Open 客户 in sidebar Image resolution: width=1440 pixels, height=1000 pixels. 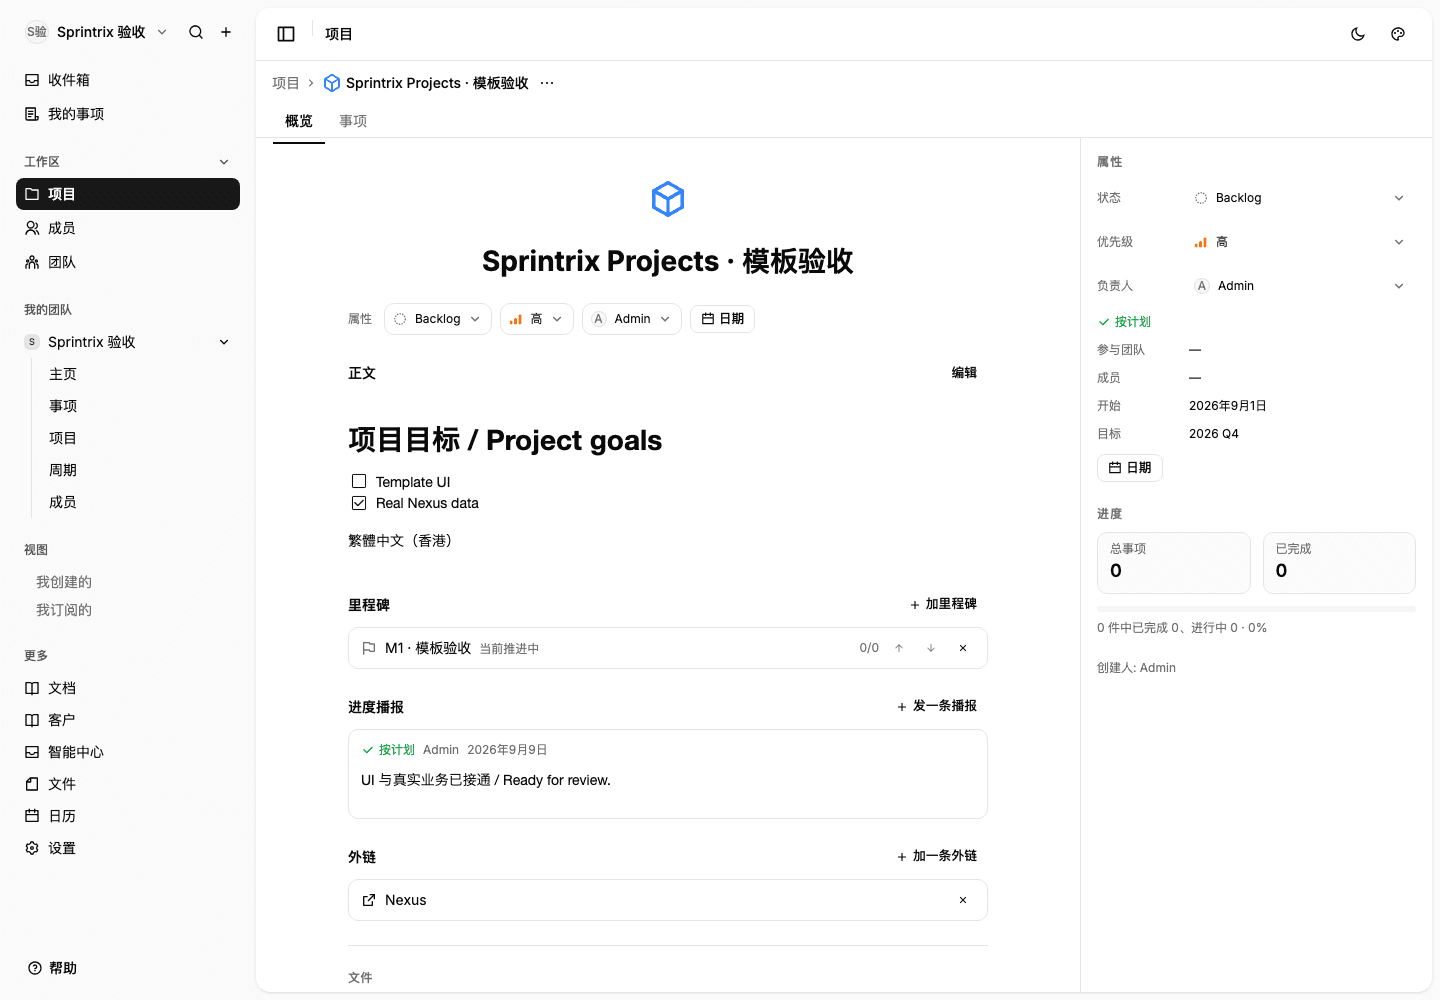[x=128, y=720]
